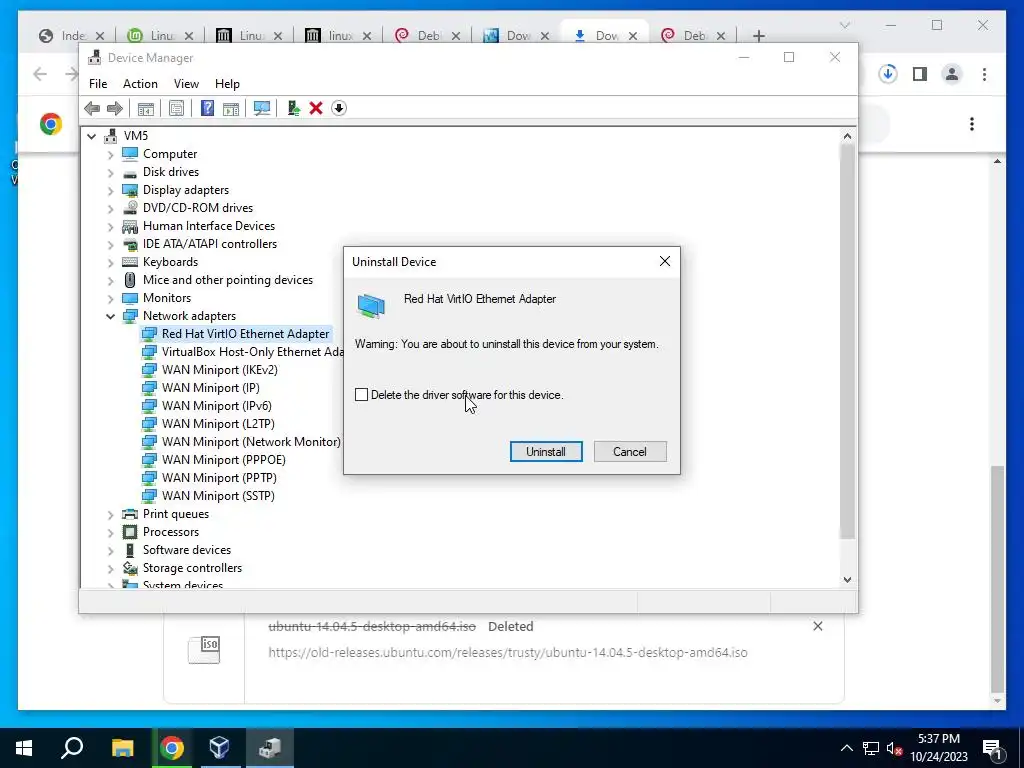Click the Chrome profile avatar icon
1024x768 pixels.
pos(952,74)
